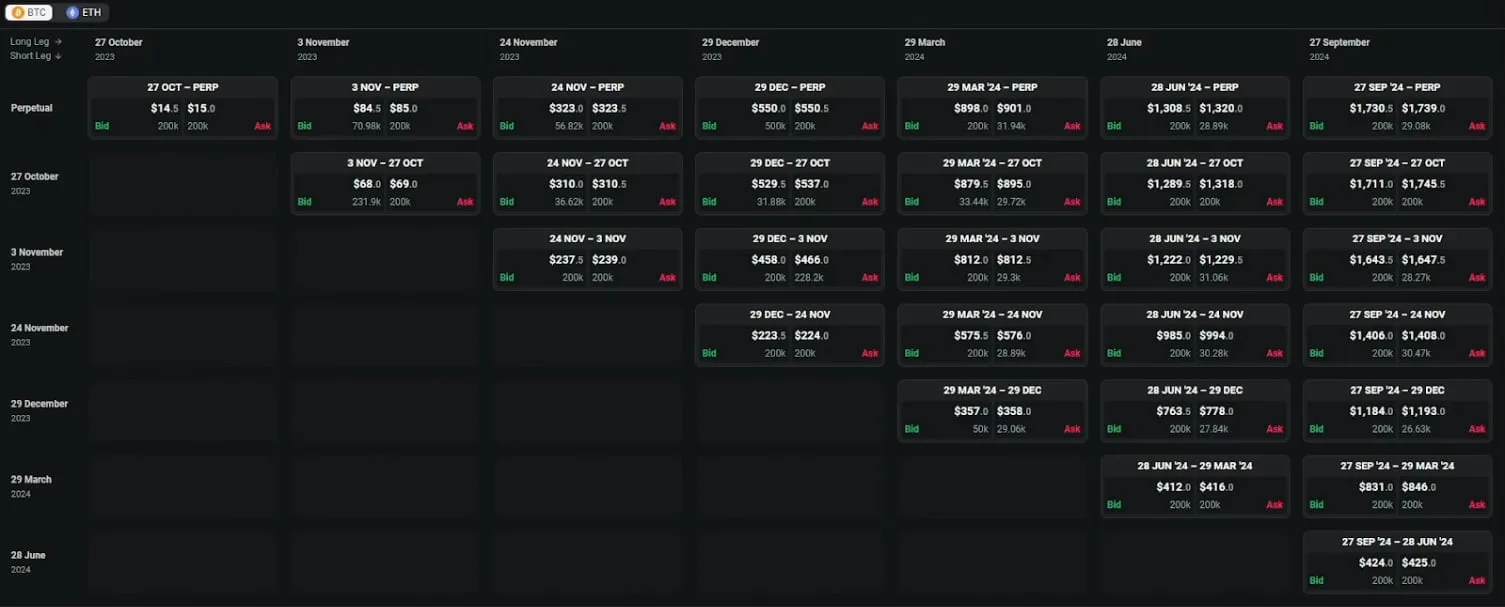Screen dimensions: 1505x607
Task: Click the 228.2k ask size in 29 DEC – 3 NOV
Action: (809, 278)
